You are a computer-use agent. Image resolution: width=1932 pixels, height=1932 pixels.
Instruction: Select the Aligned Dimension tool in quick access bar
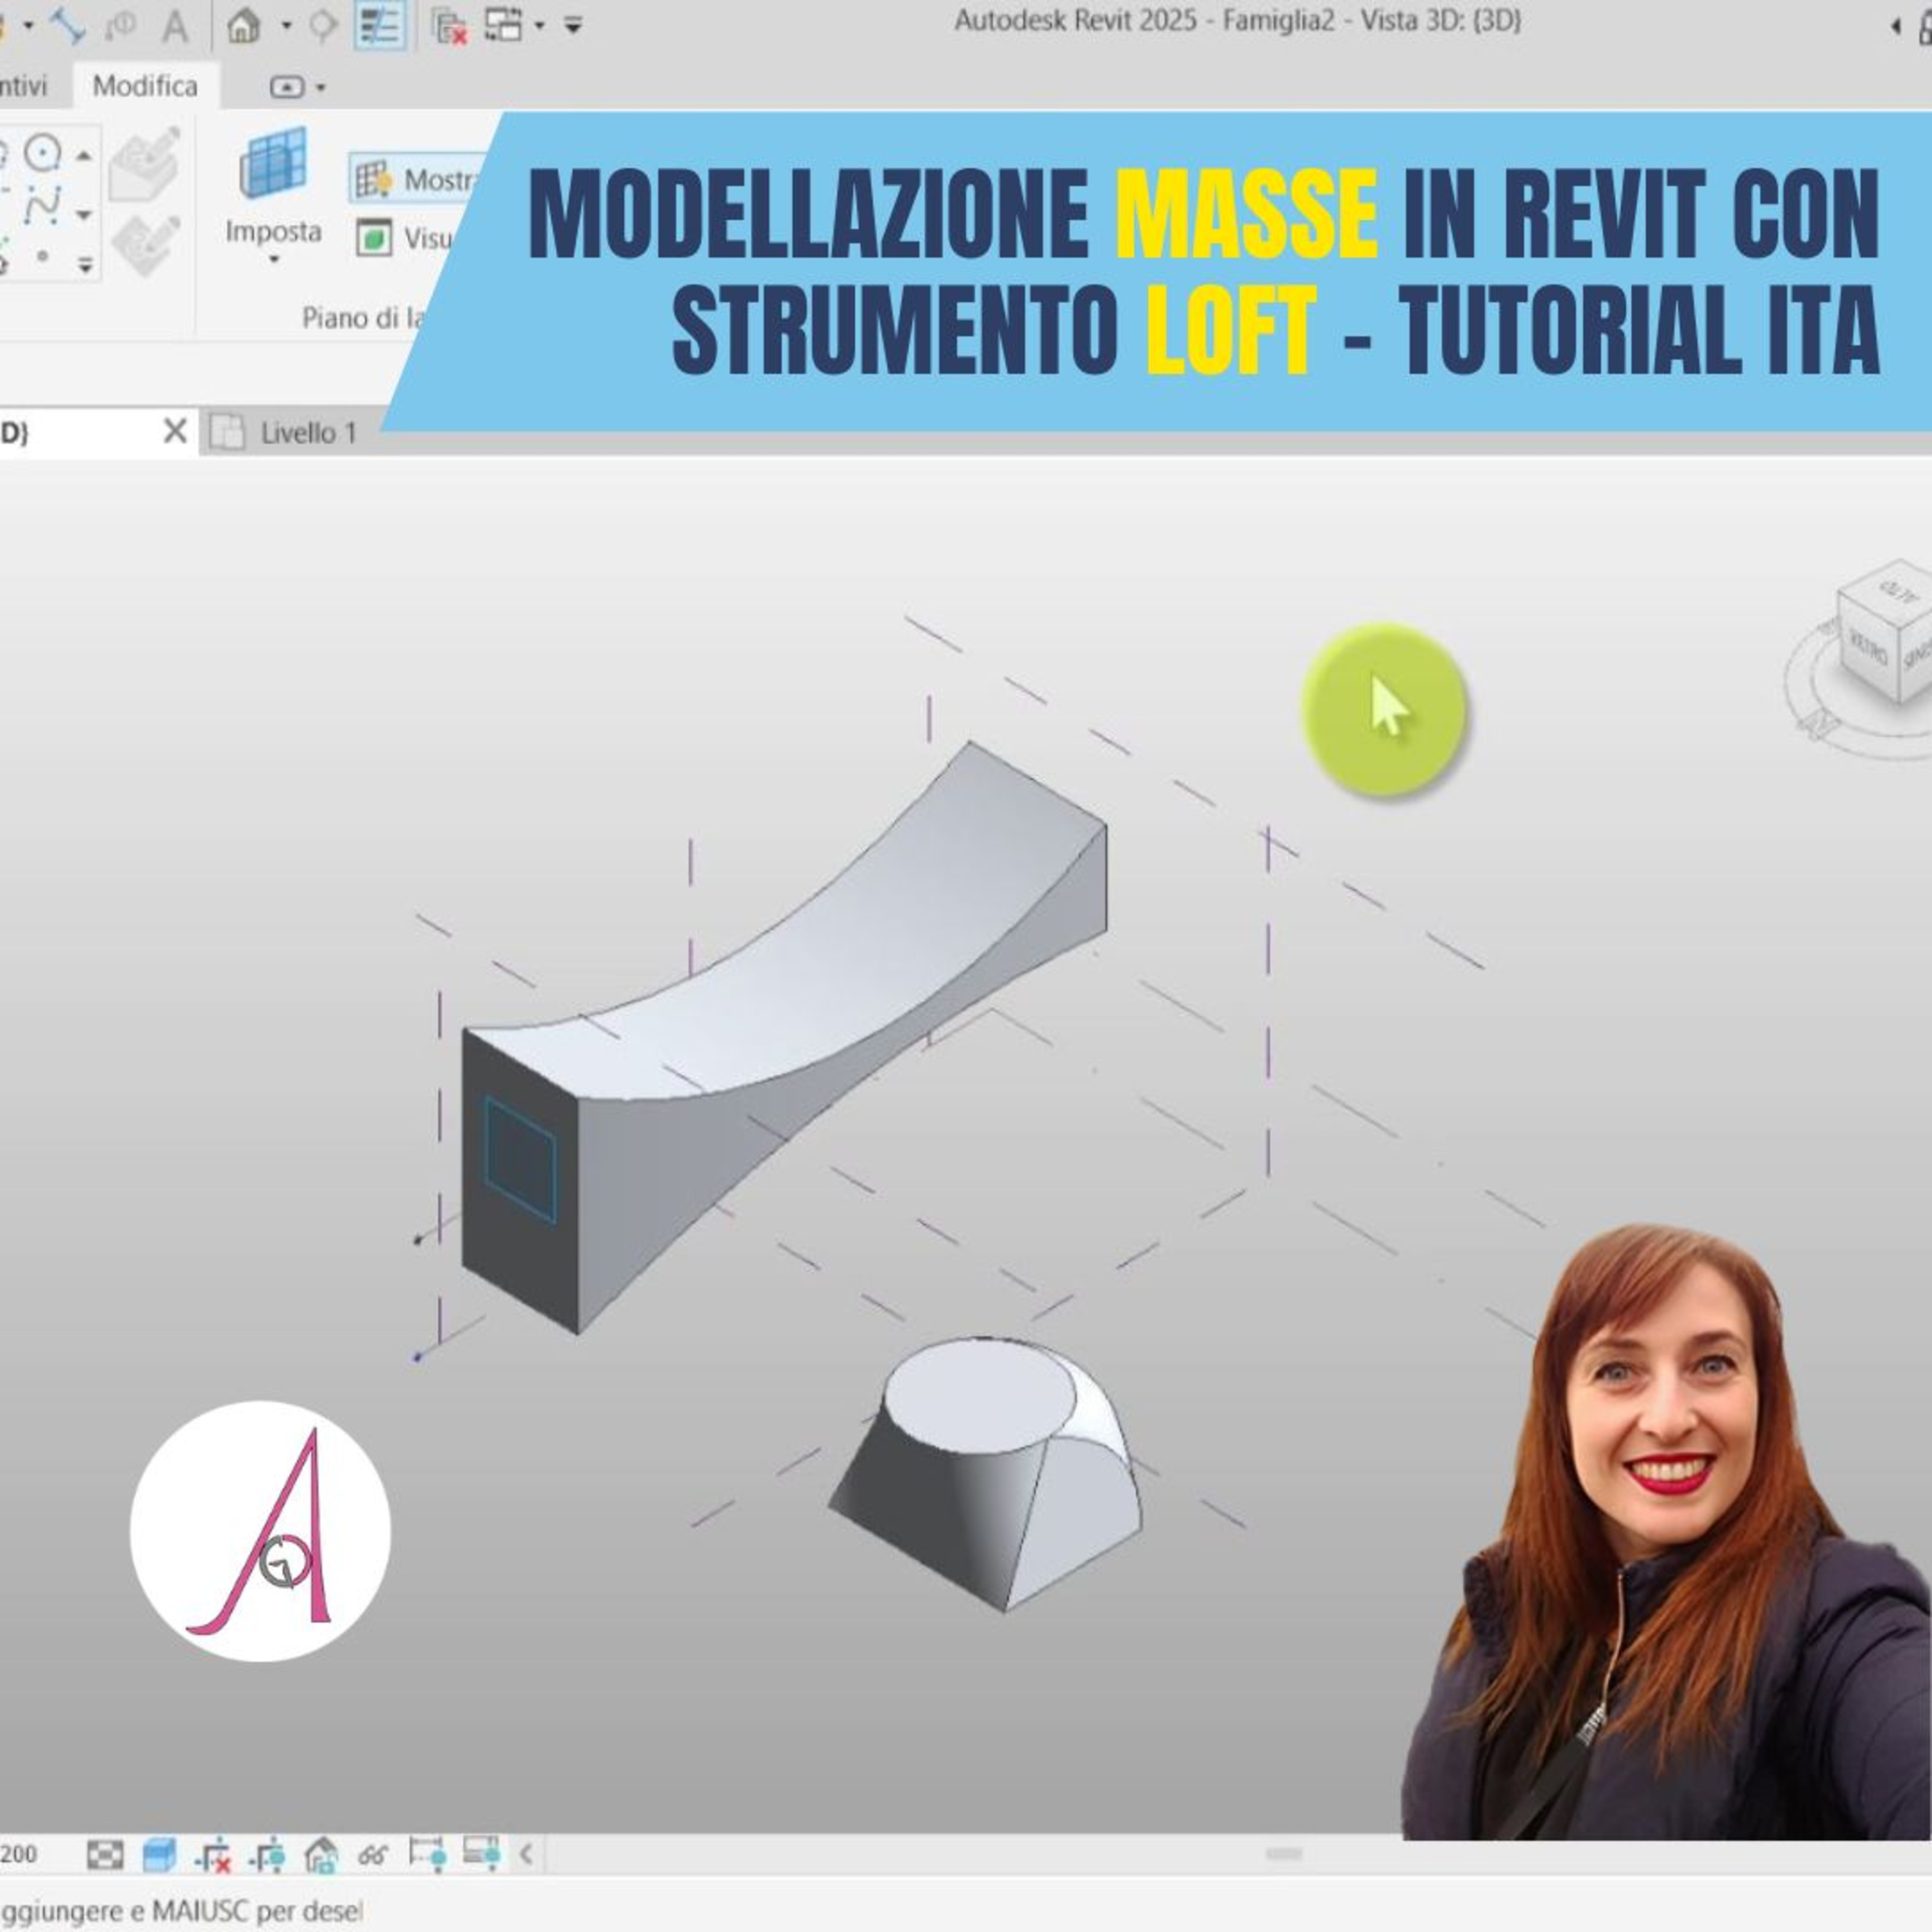tap(66, 25)
